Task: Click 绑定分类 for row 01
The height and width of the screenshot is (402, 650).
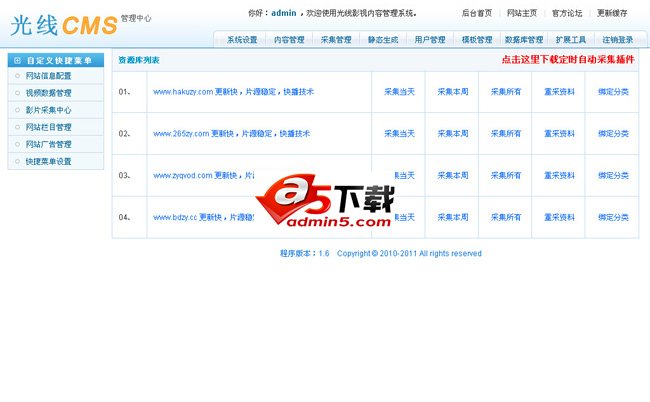Action: click(613, 92)
